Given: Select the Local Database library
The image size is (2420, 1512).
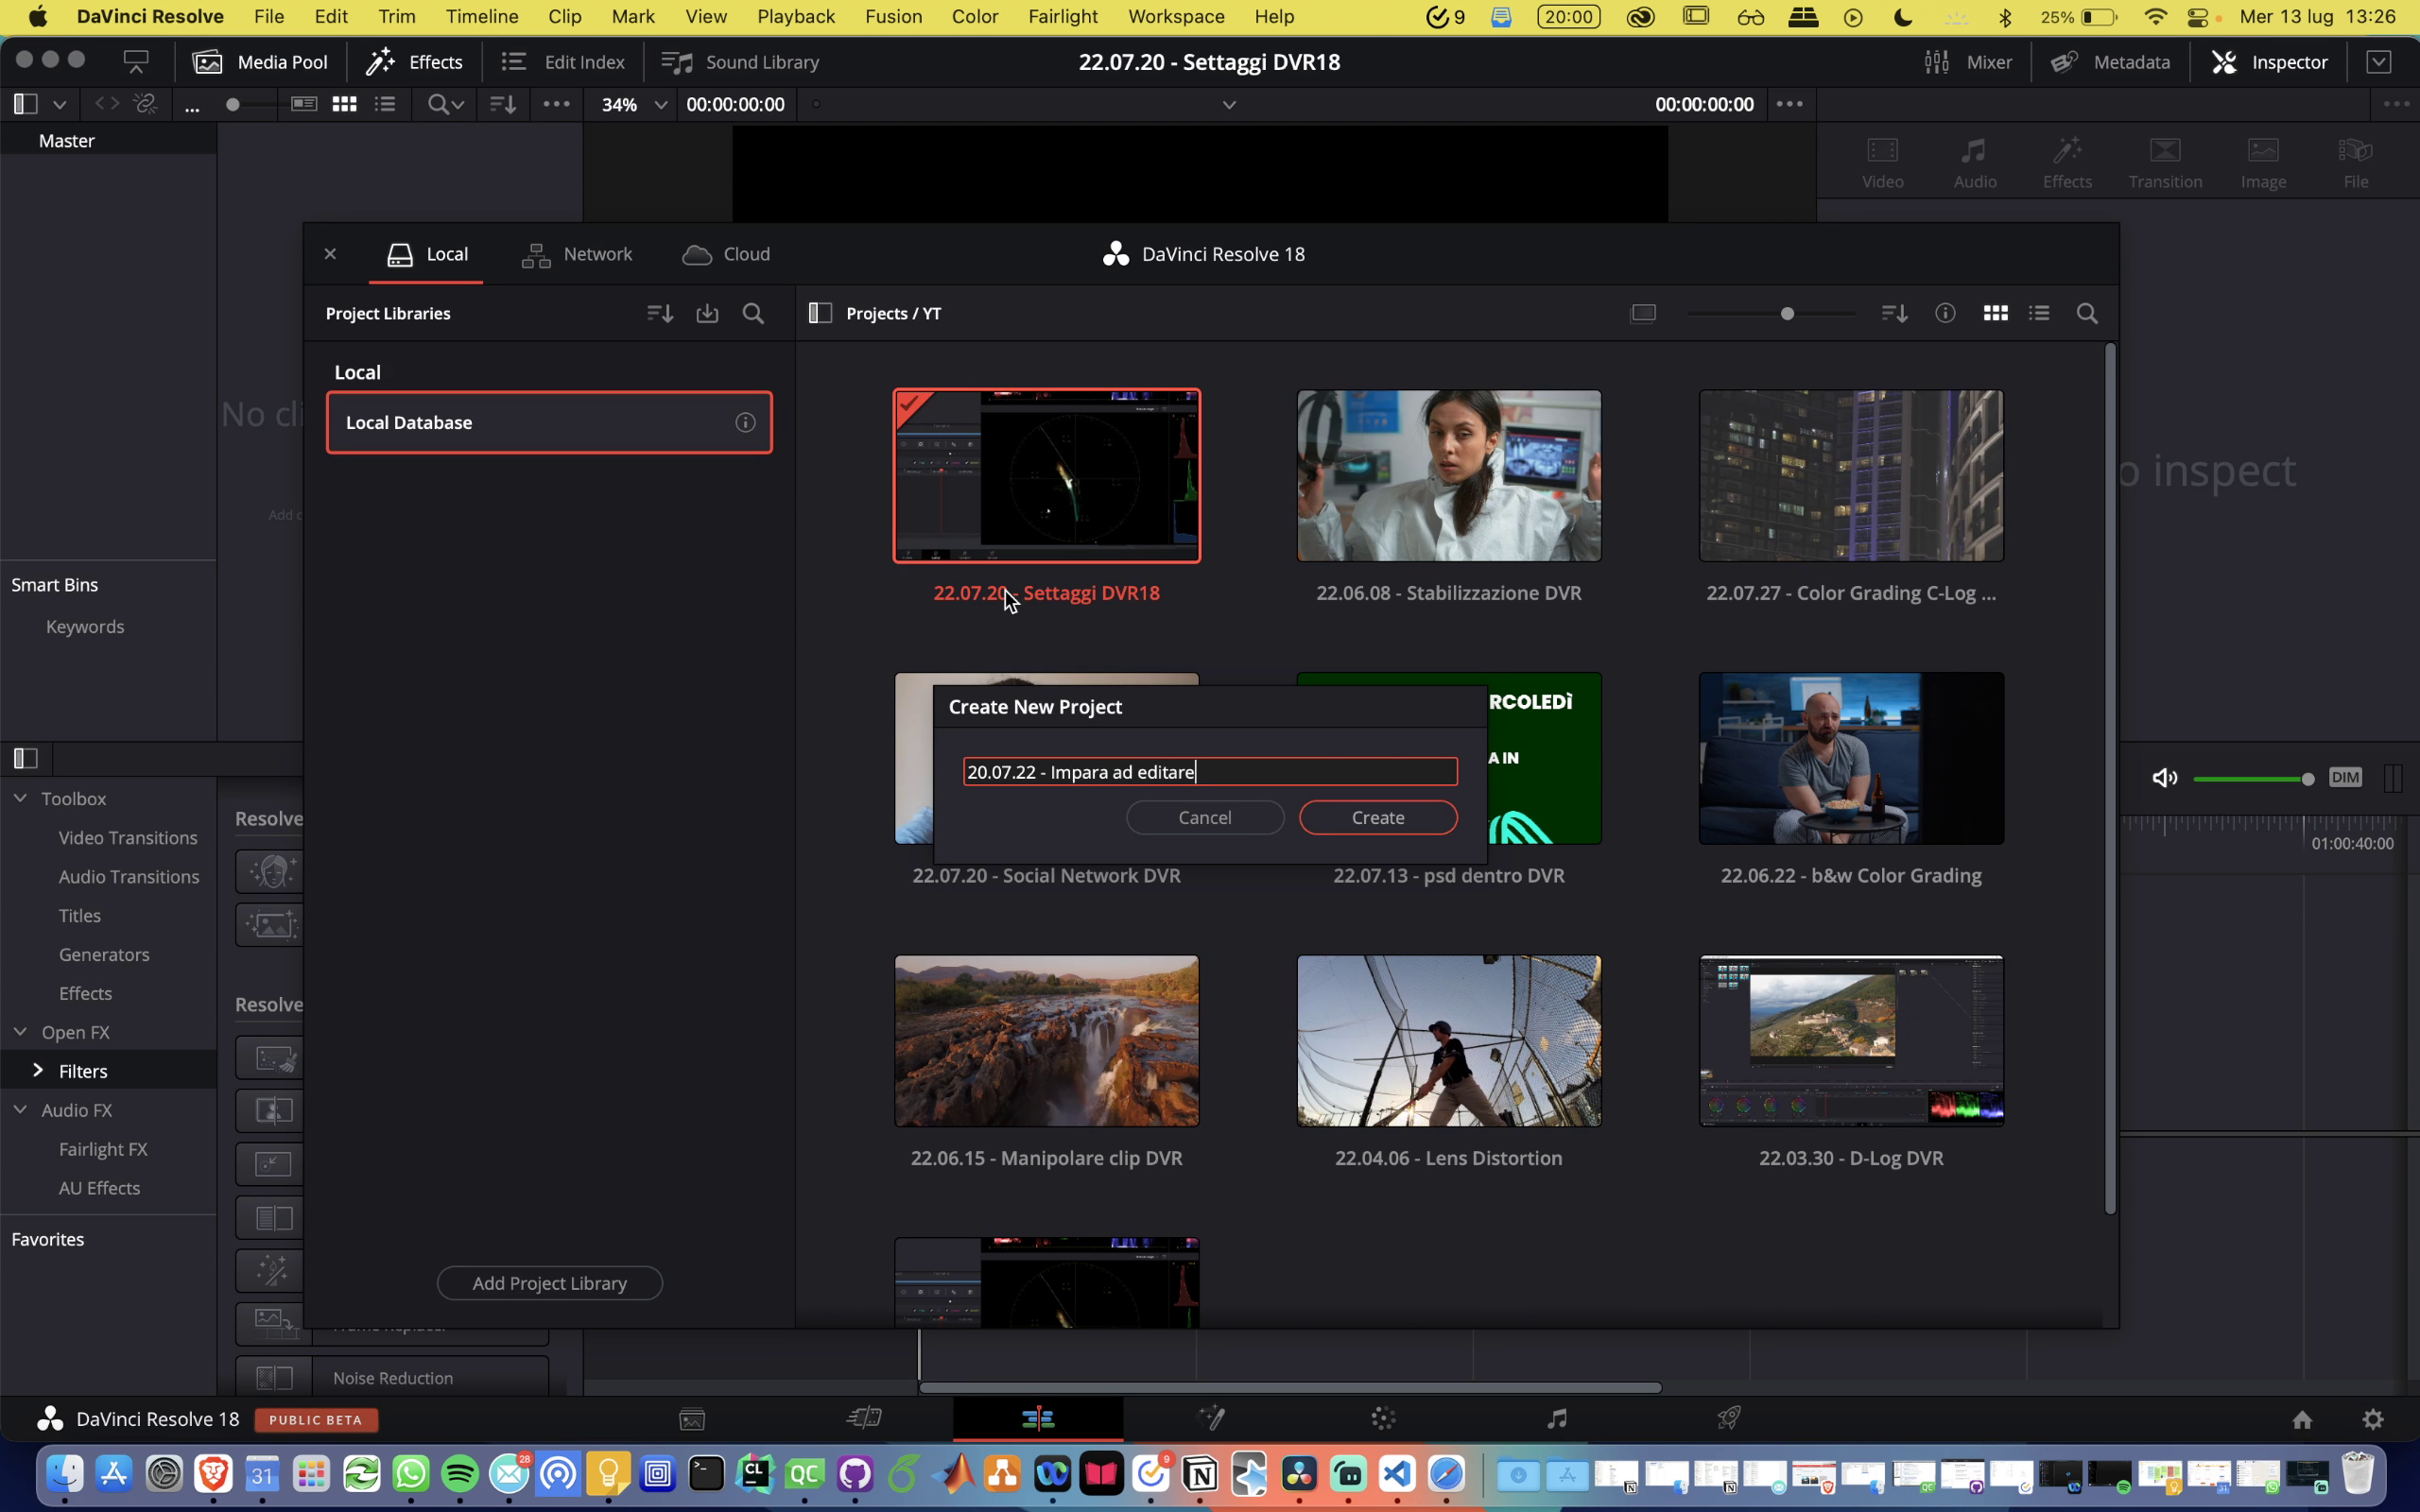Looking at the screenshot, I should (x=549, y=422).
